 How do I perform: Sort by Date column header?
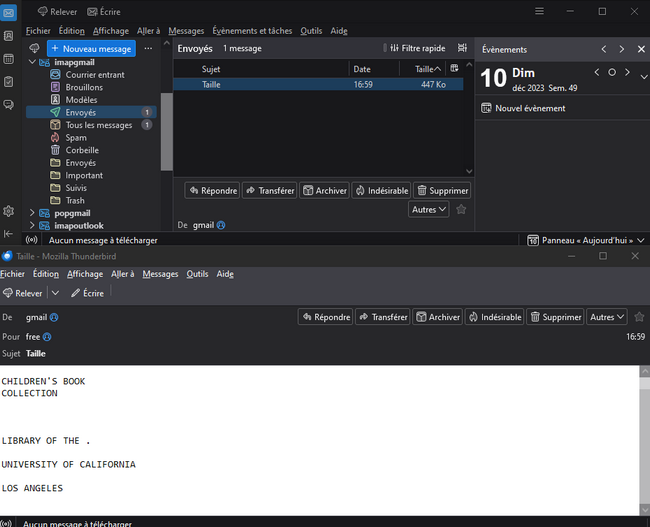click(x=374, y=69)
